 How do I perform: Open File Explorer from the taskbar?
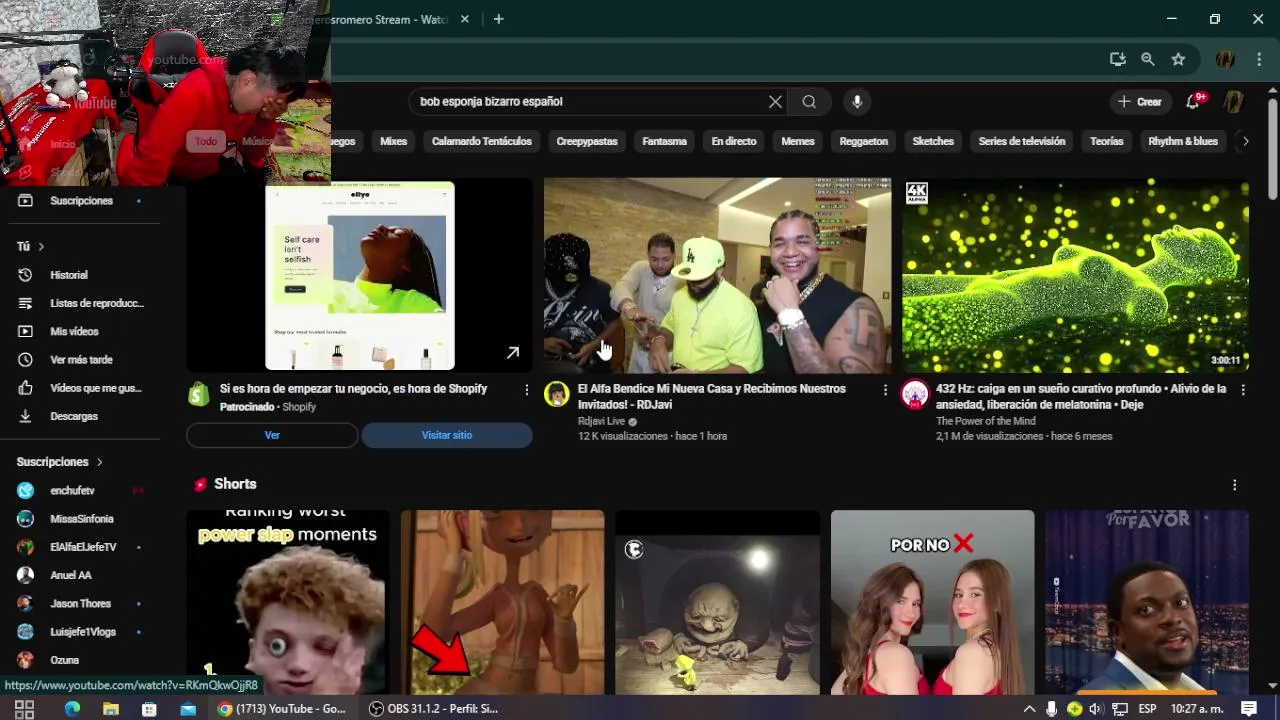click(111, 709)
